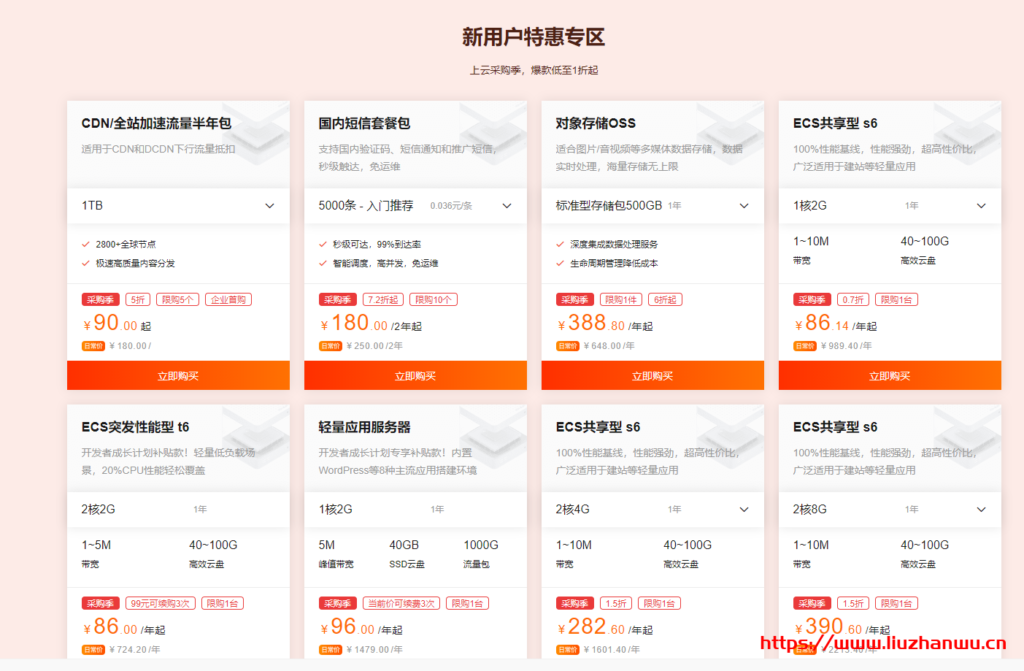Image resolution: width=1024 pixels, height=671 pixels.
Task: Click the package icon on the 2核8G ECS共享型 s6 card
Action: [965, 443]
